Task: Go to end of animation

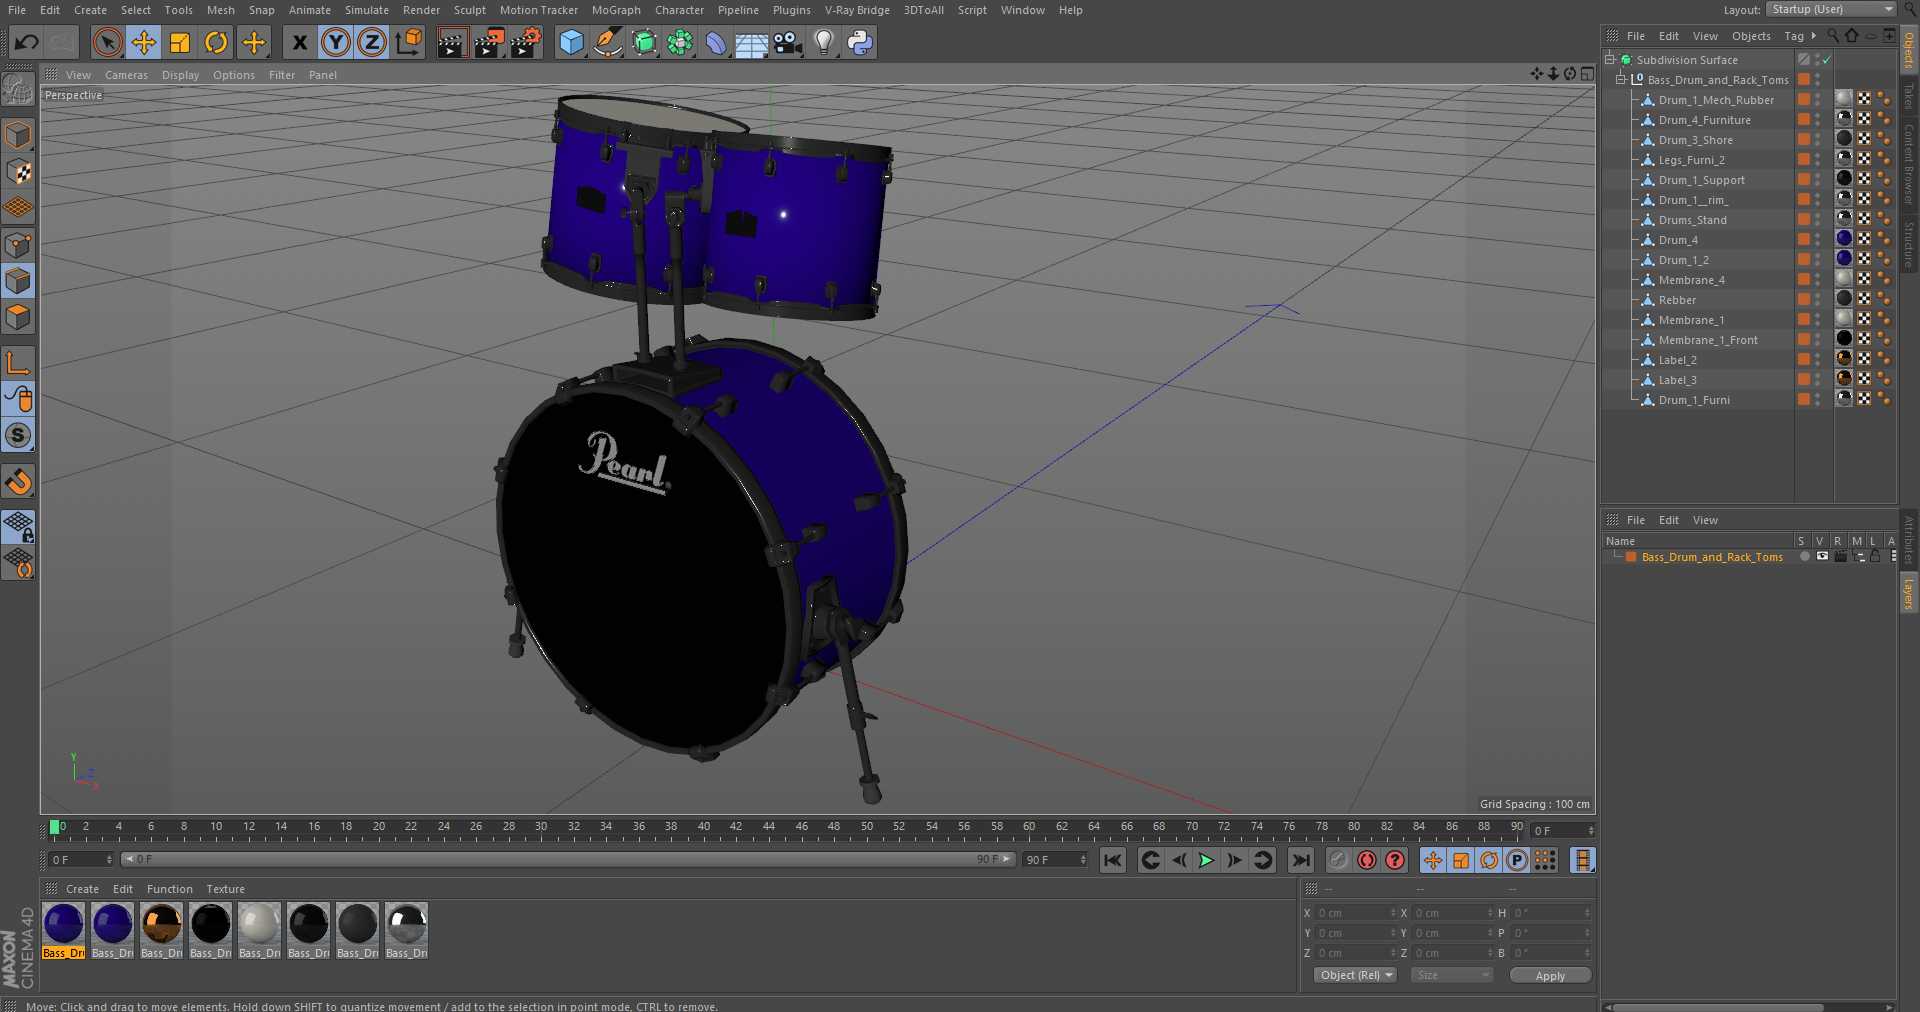Action: (x=1300, y=860)
